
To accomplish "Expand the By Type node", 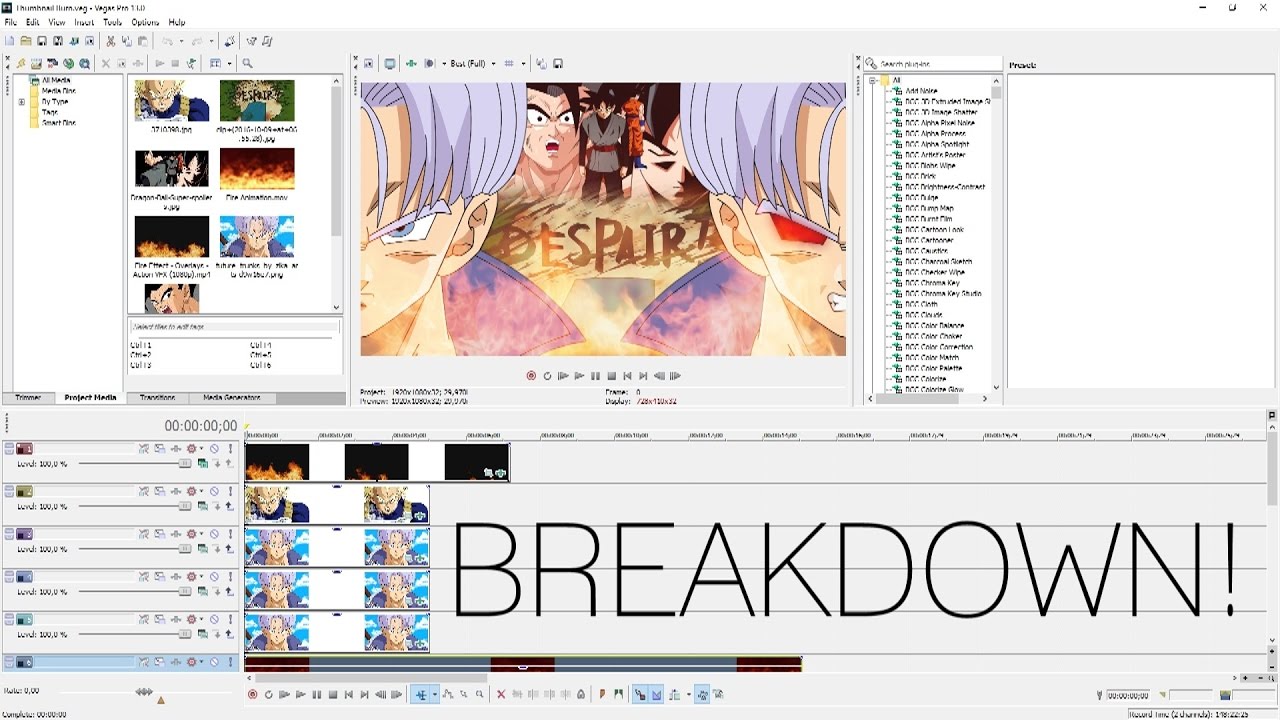I will click(21, 101).
